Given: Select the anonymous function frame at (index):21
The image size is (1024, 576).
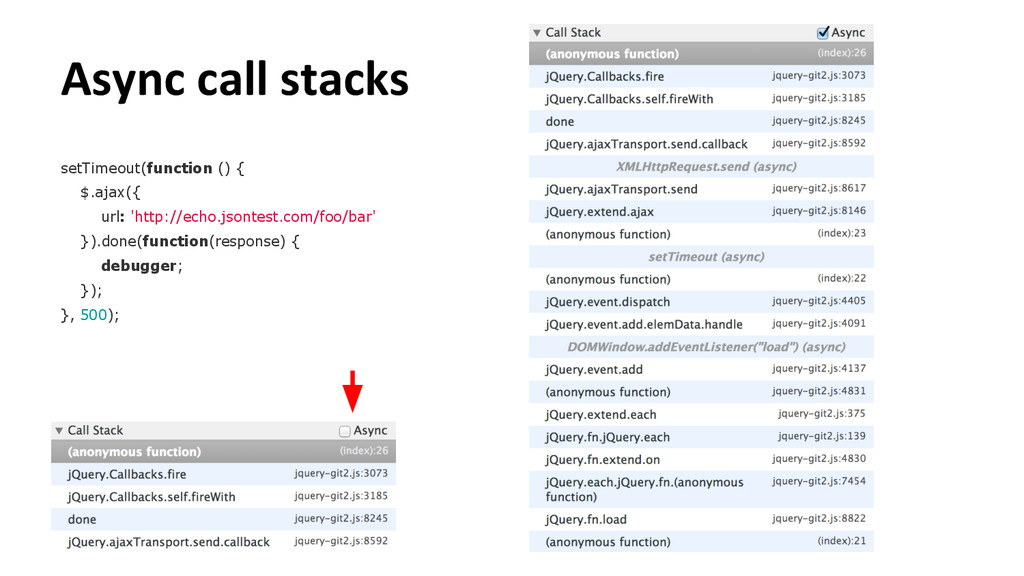Looking at the screenshot, I should click(701, 542).
